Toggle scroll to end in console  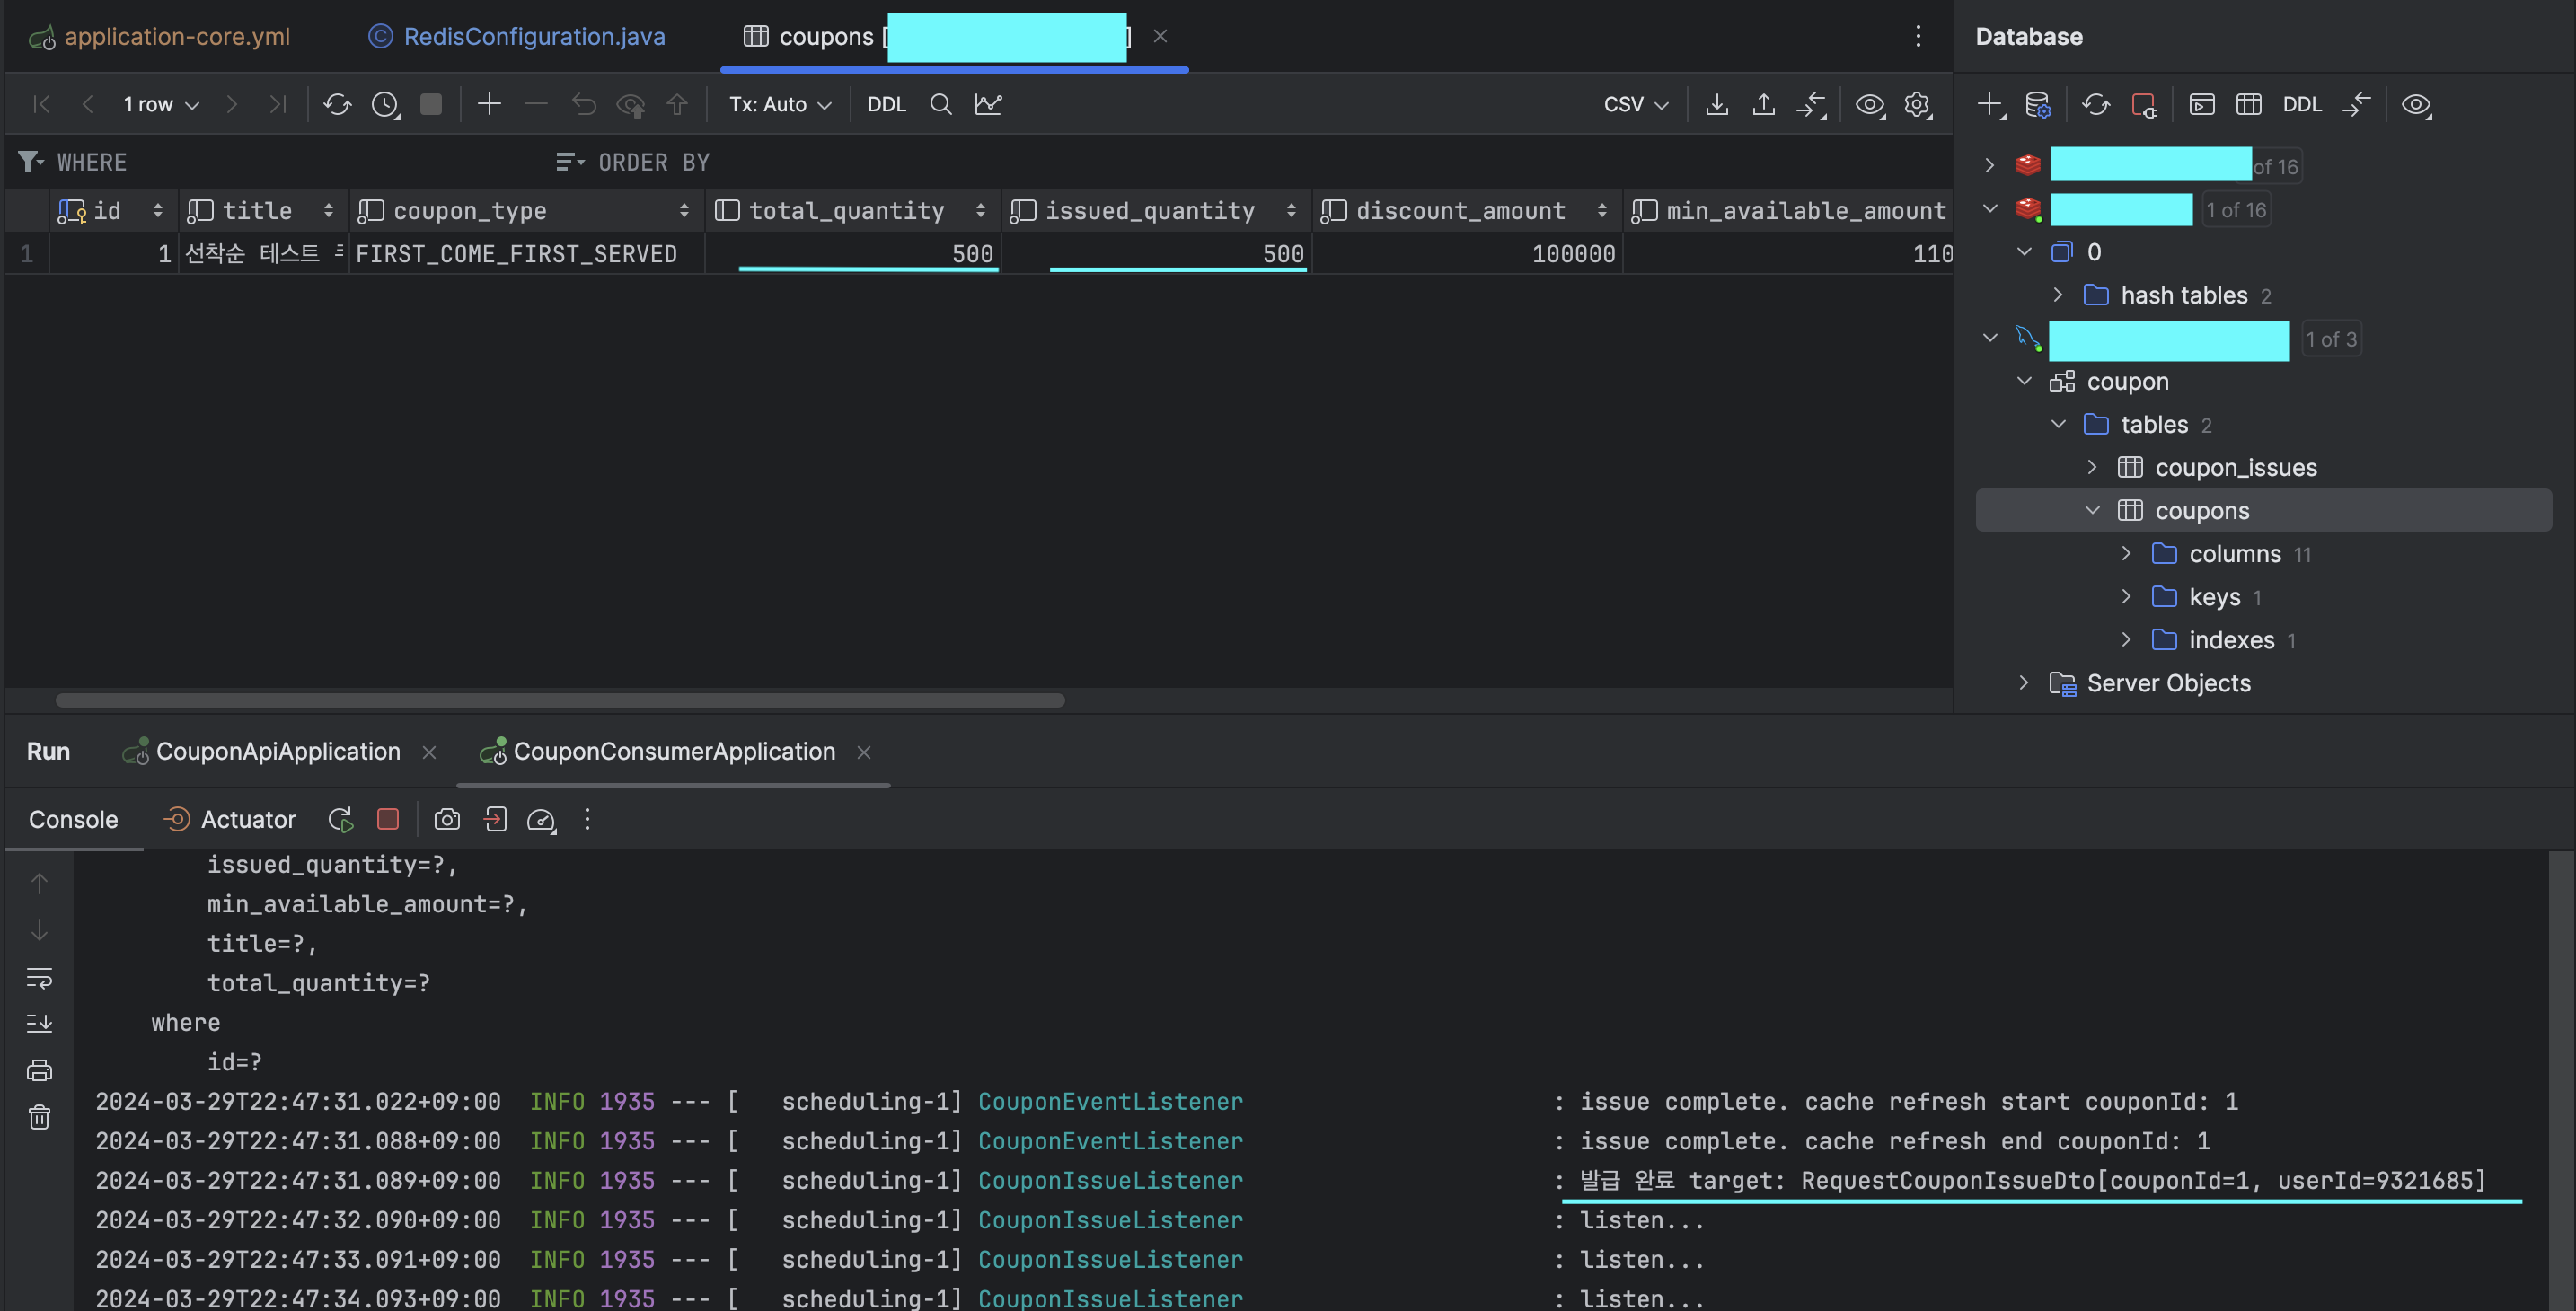tap(39, 1023)
